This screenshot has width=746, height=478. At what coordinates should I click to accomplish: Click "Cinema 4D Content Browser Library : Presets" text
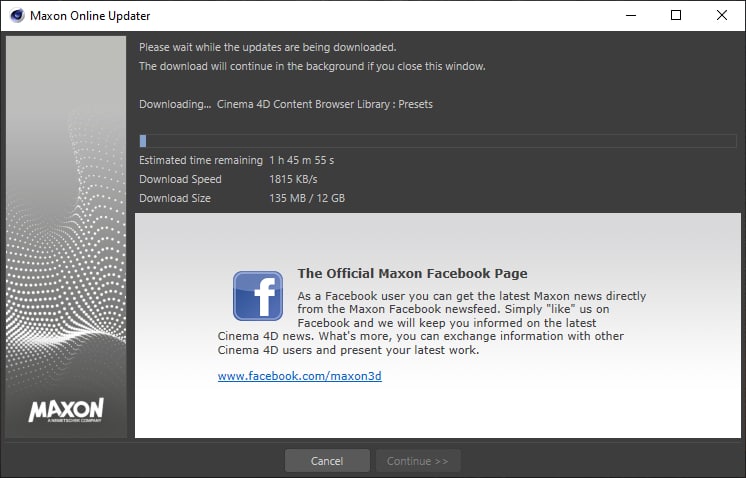(x=325, y=104)
